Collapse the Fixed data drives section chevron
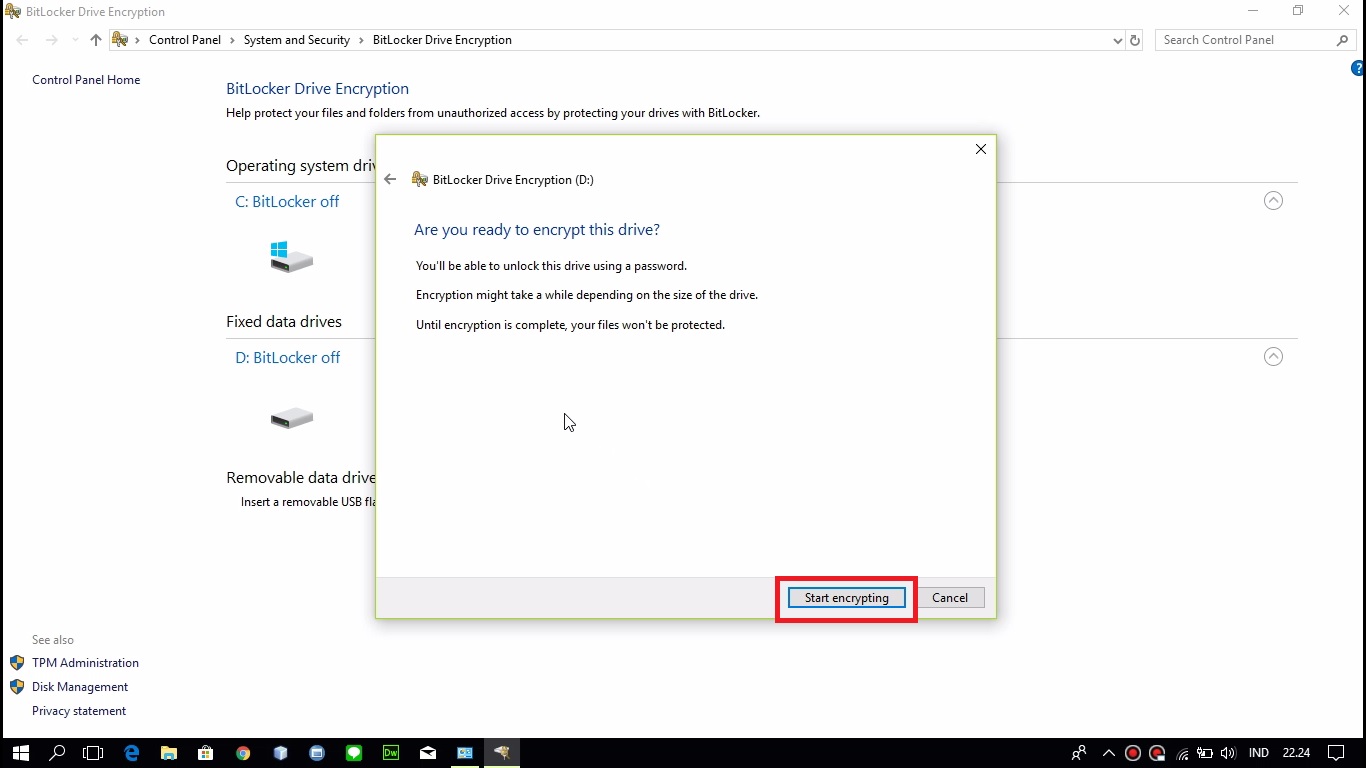Viewport: 1366px width, 768px height. click(1273, 357)
